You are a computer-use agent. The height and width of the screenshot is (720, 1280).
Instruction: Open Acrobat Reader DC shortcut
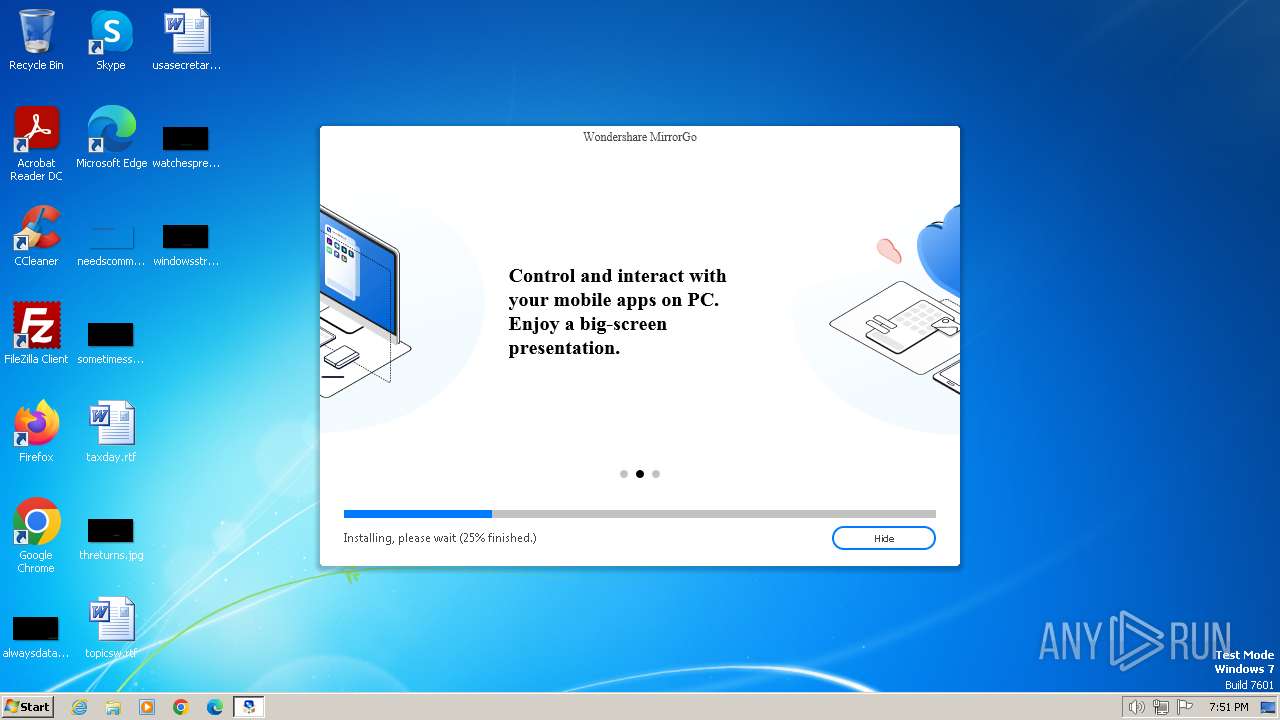[x=36, y=144]
